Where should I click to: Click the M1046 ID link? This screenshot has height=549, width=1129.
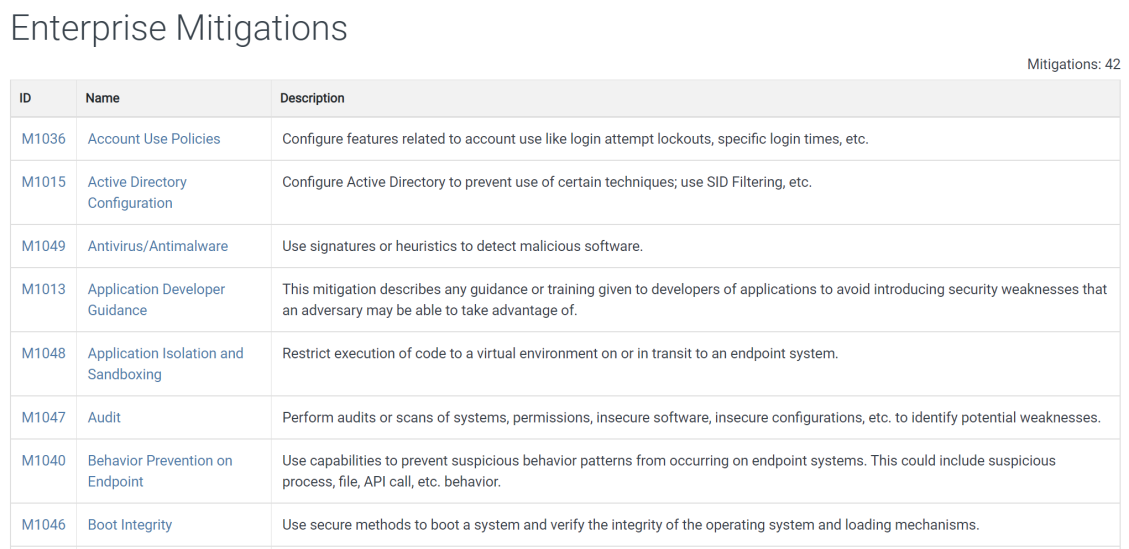(x=43, y=525)
